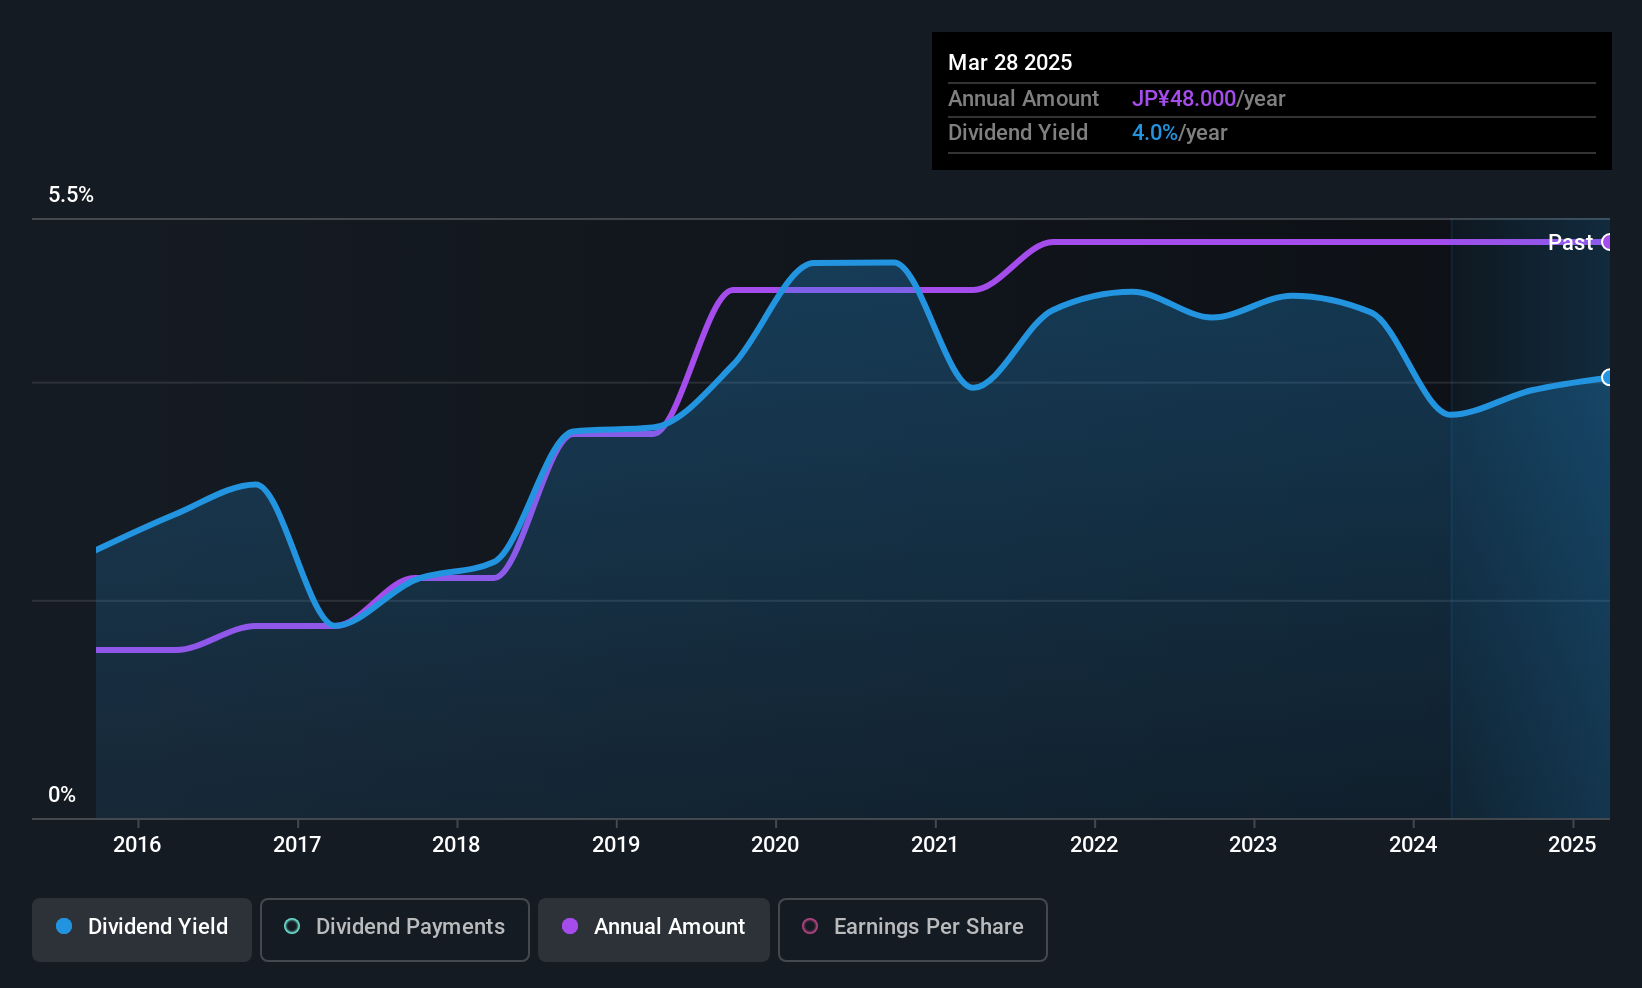1642x988 pixels.
Task: Click the 0% y-axis label
Action: [x=62, y=795]
